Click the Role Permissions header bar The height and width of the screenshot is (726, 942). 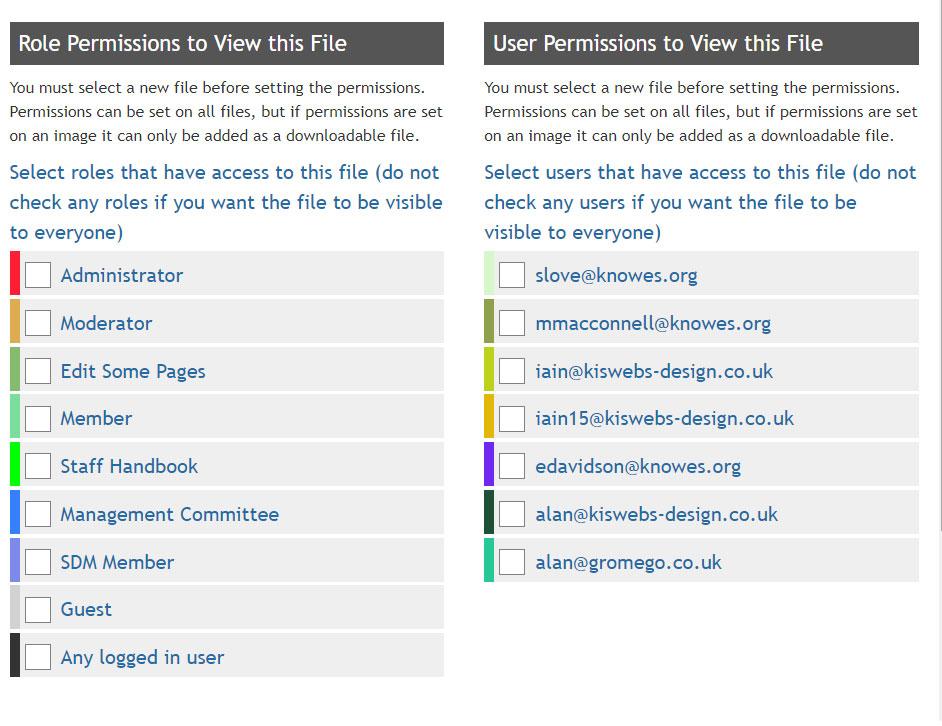[227, 44]
